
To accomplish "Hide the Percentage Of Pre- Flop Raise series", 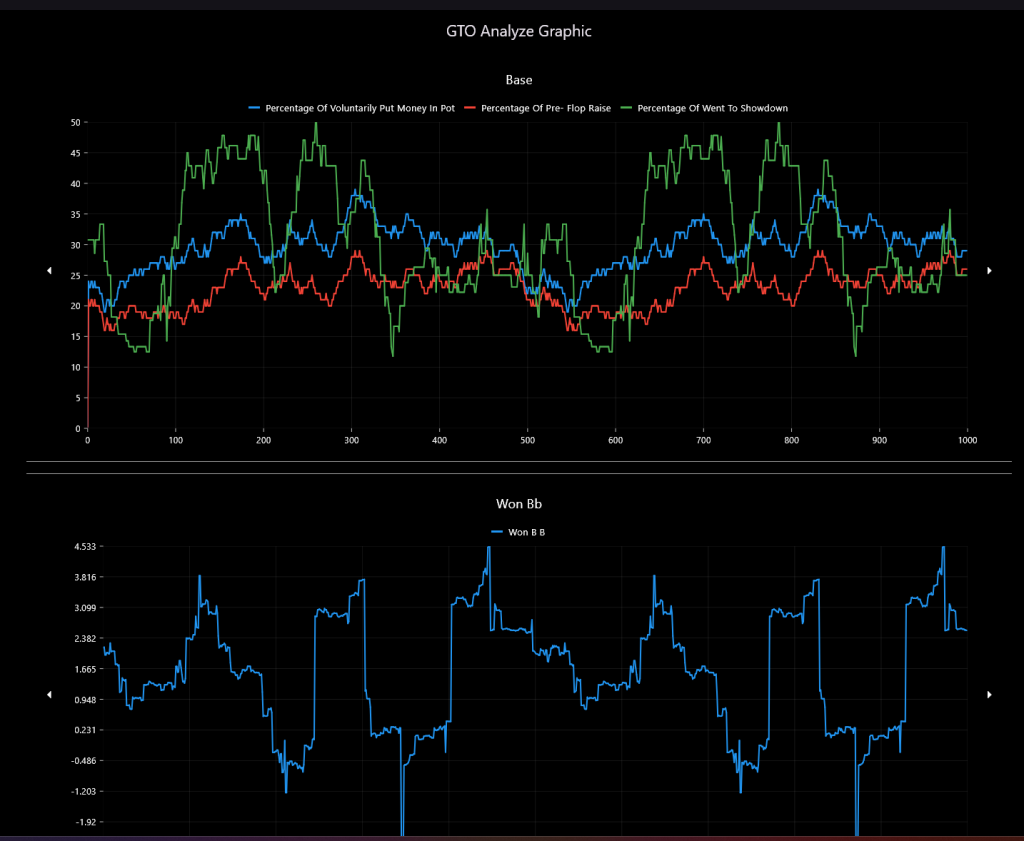I will click(546, 108).
